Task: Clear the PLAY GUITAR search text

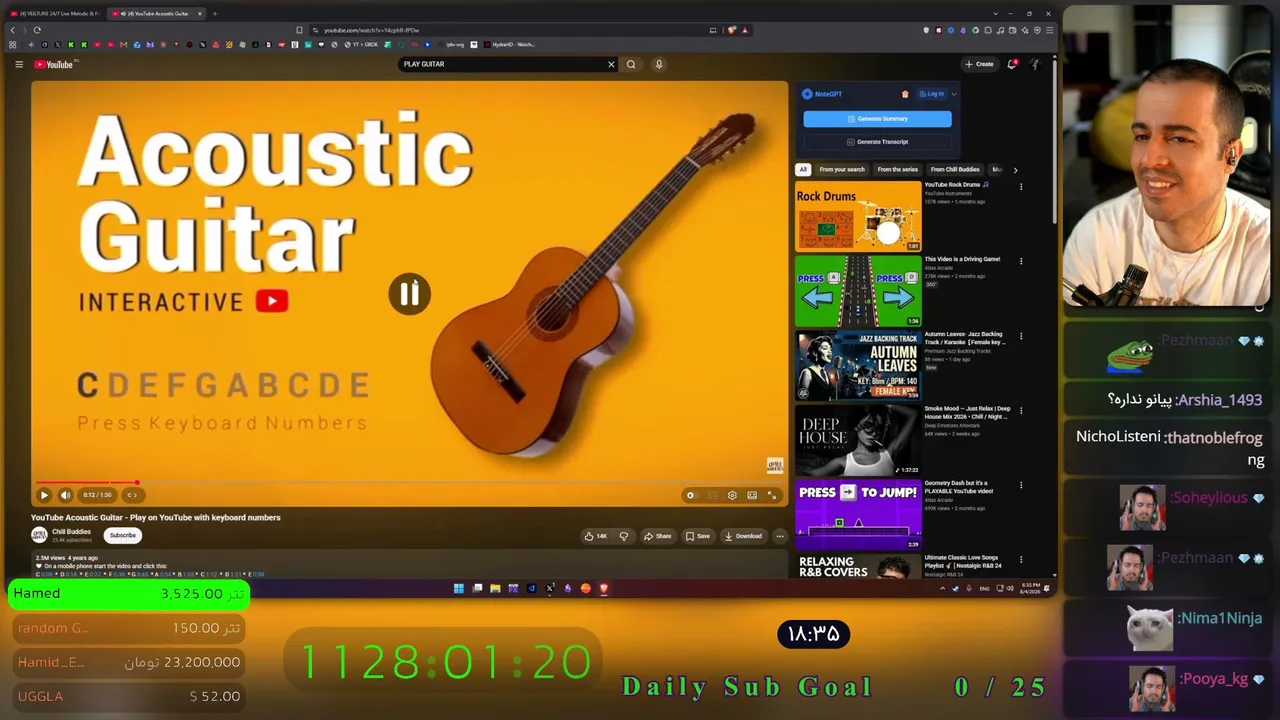Action: (611, 64)
